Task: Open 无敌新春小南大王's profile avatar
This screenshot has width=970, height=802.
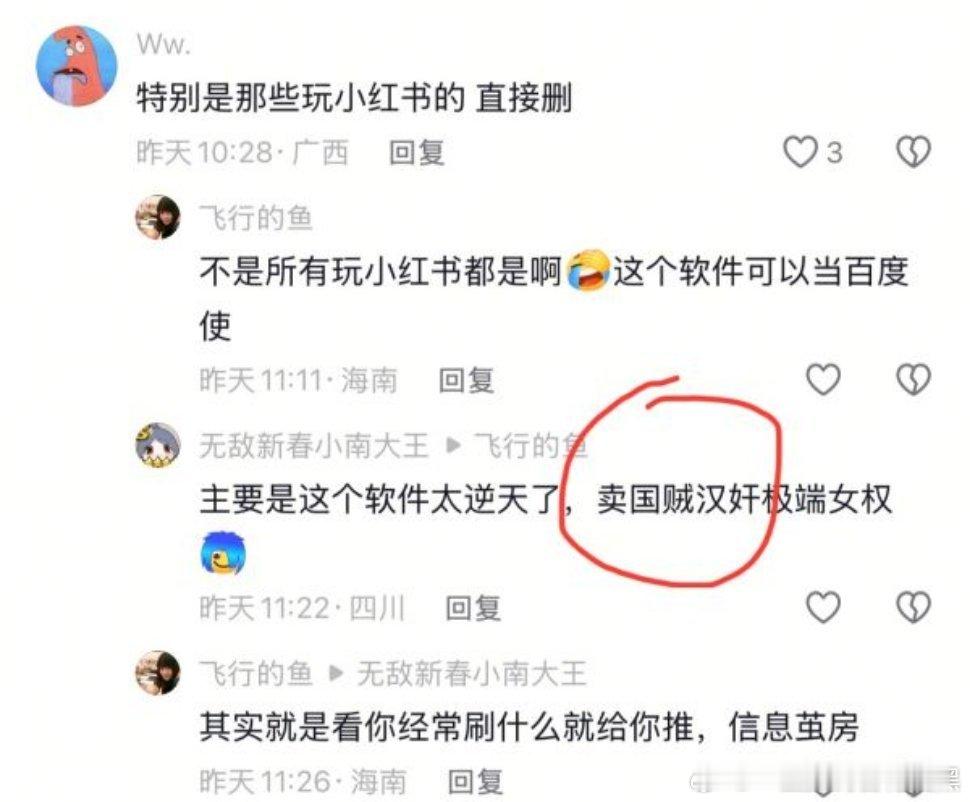Action: [x=158, y=445]
